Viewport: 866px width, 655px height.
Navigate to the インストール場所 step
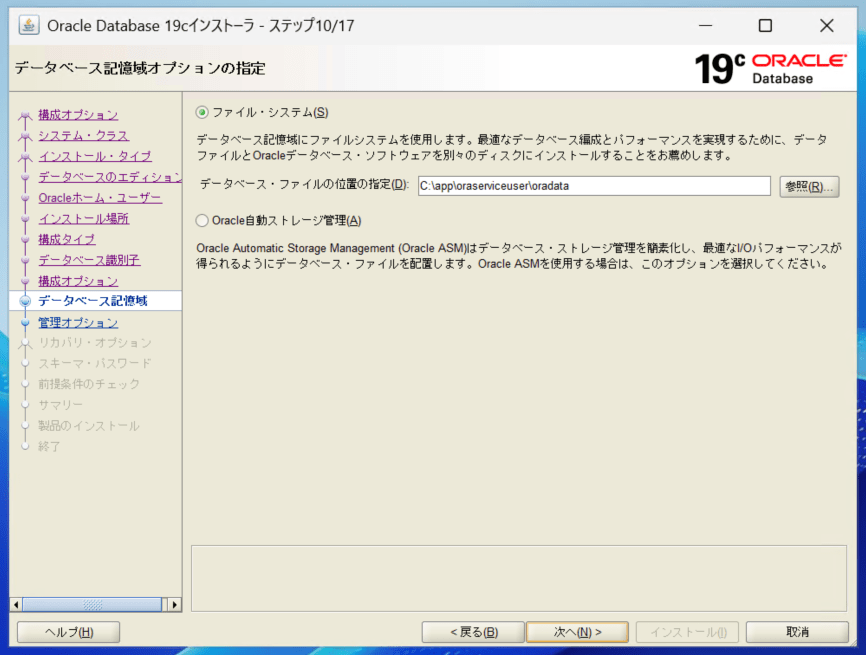83,218
